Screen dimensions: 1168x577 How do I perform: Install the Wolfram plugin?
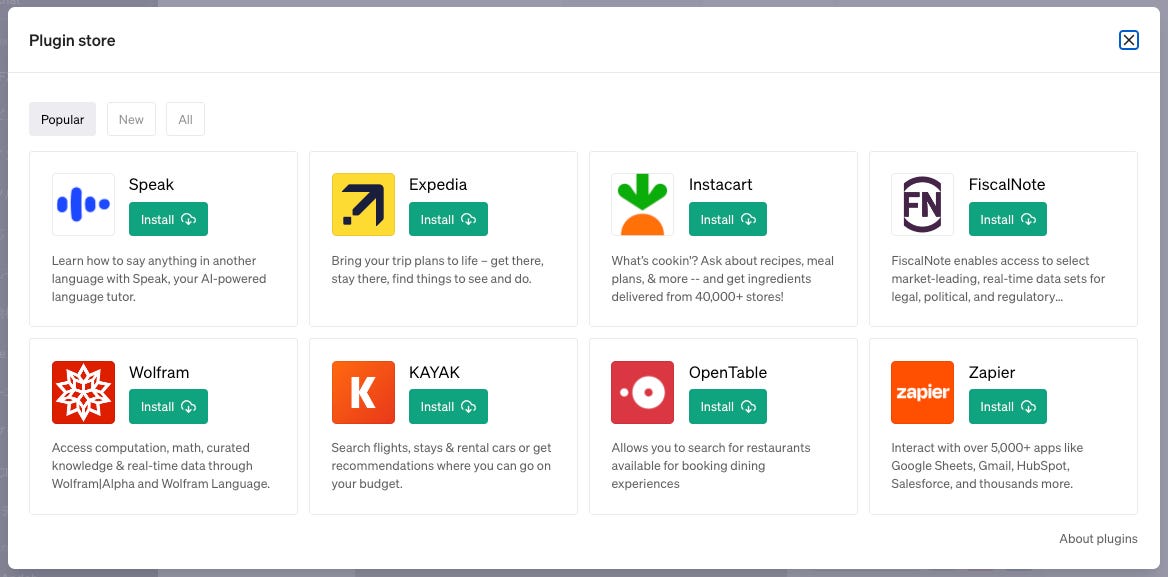click(x=168, y=407)
